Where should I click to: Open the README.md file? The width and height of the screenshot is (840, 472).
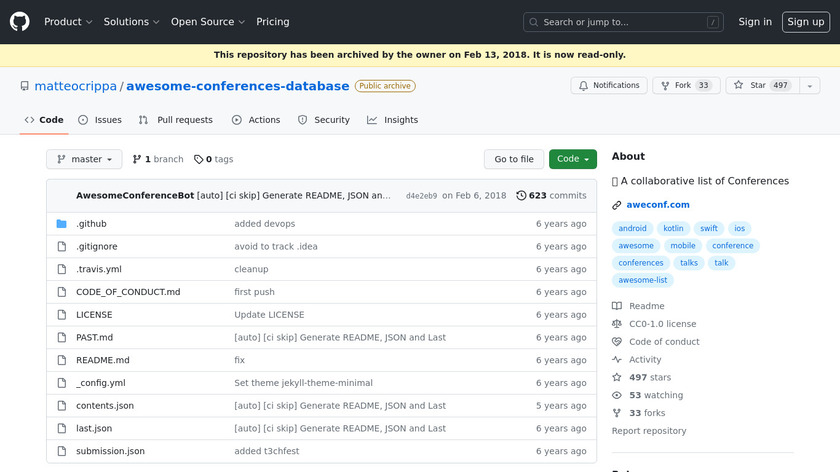pos(103,360)
